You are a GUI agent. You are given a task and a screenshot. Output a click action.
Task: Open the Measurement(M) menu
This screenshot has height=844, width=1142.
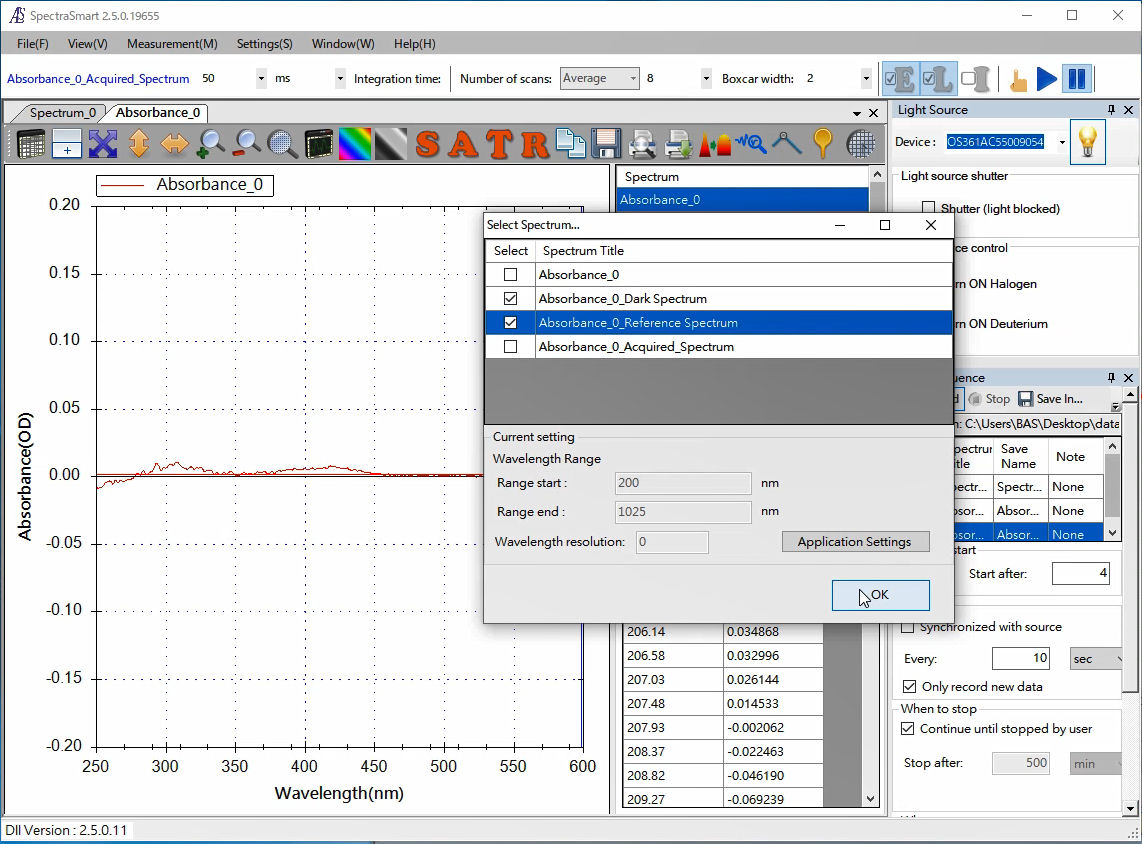coord(172,44)
